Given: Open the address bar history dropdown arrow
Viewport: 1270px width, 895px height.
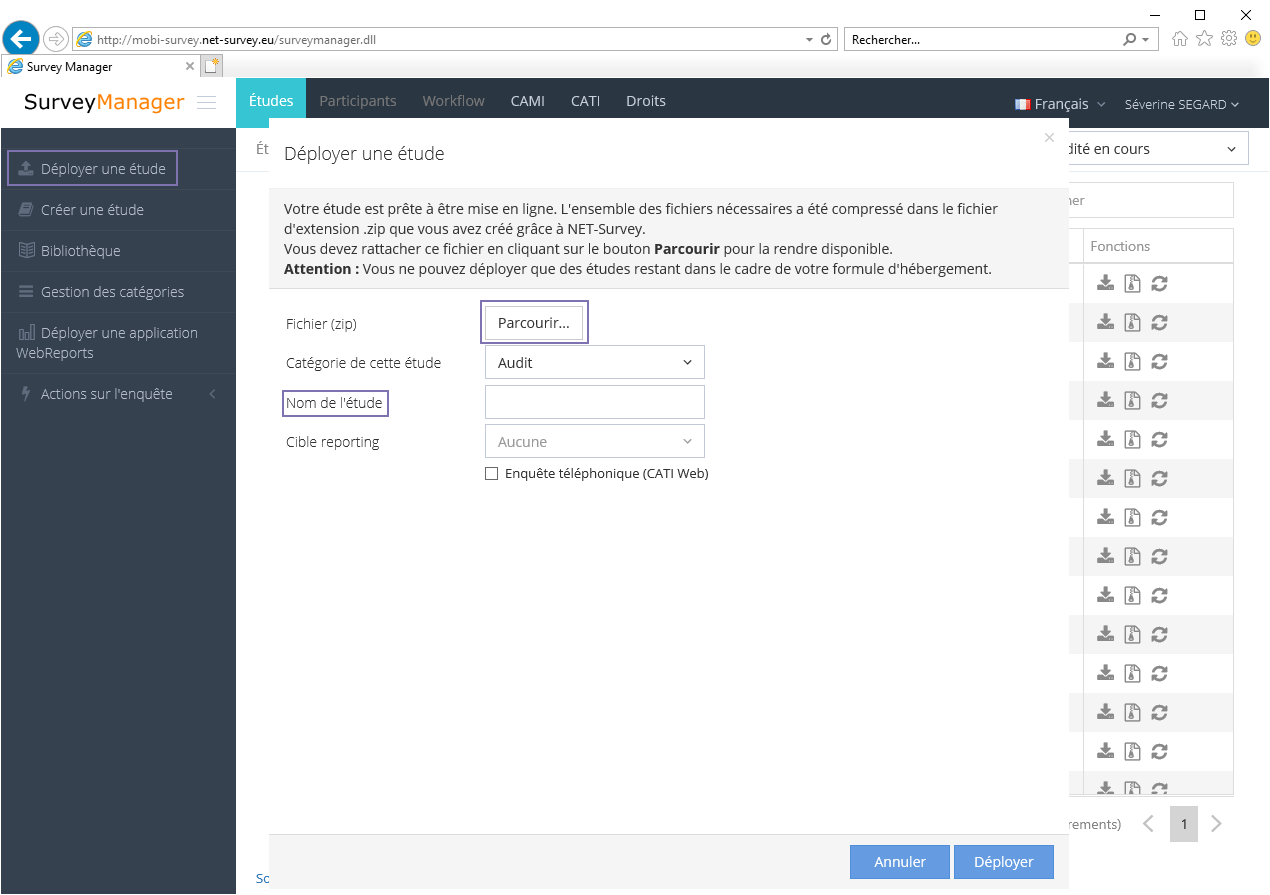Looking at the screenshot, I should 809,40.
